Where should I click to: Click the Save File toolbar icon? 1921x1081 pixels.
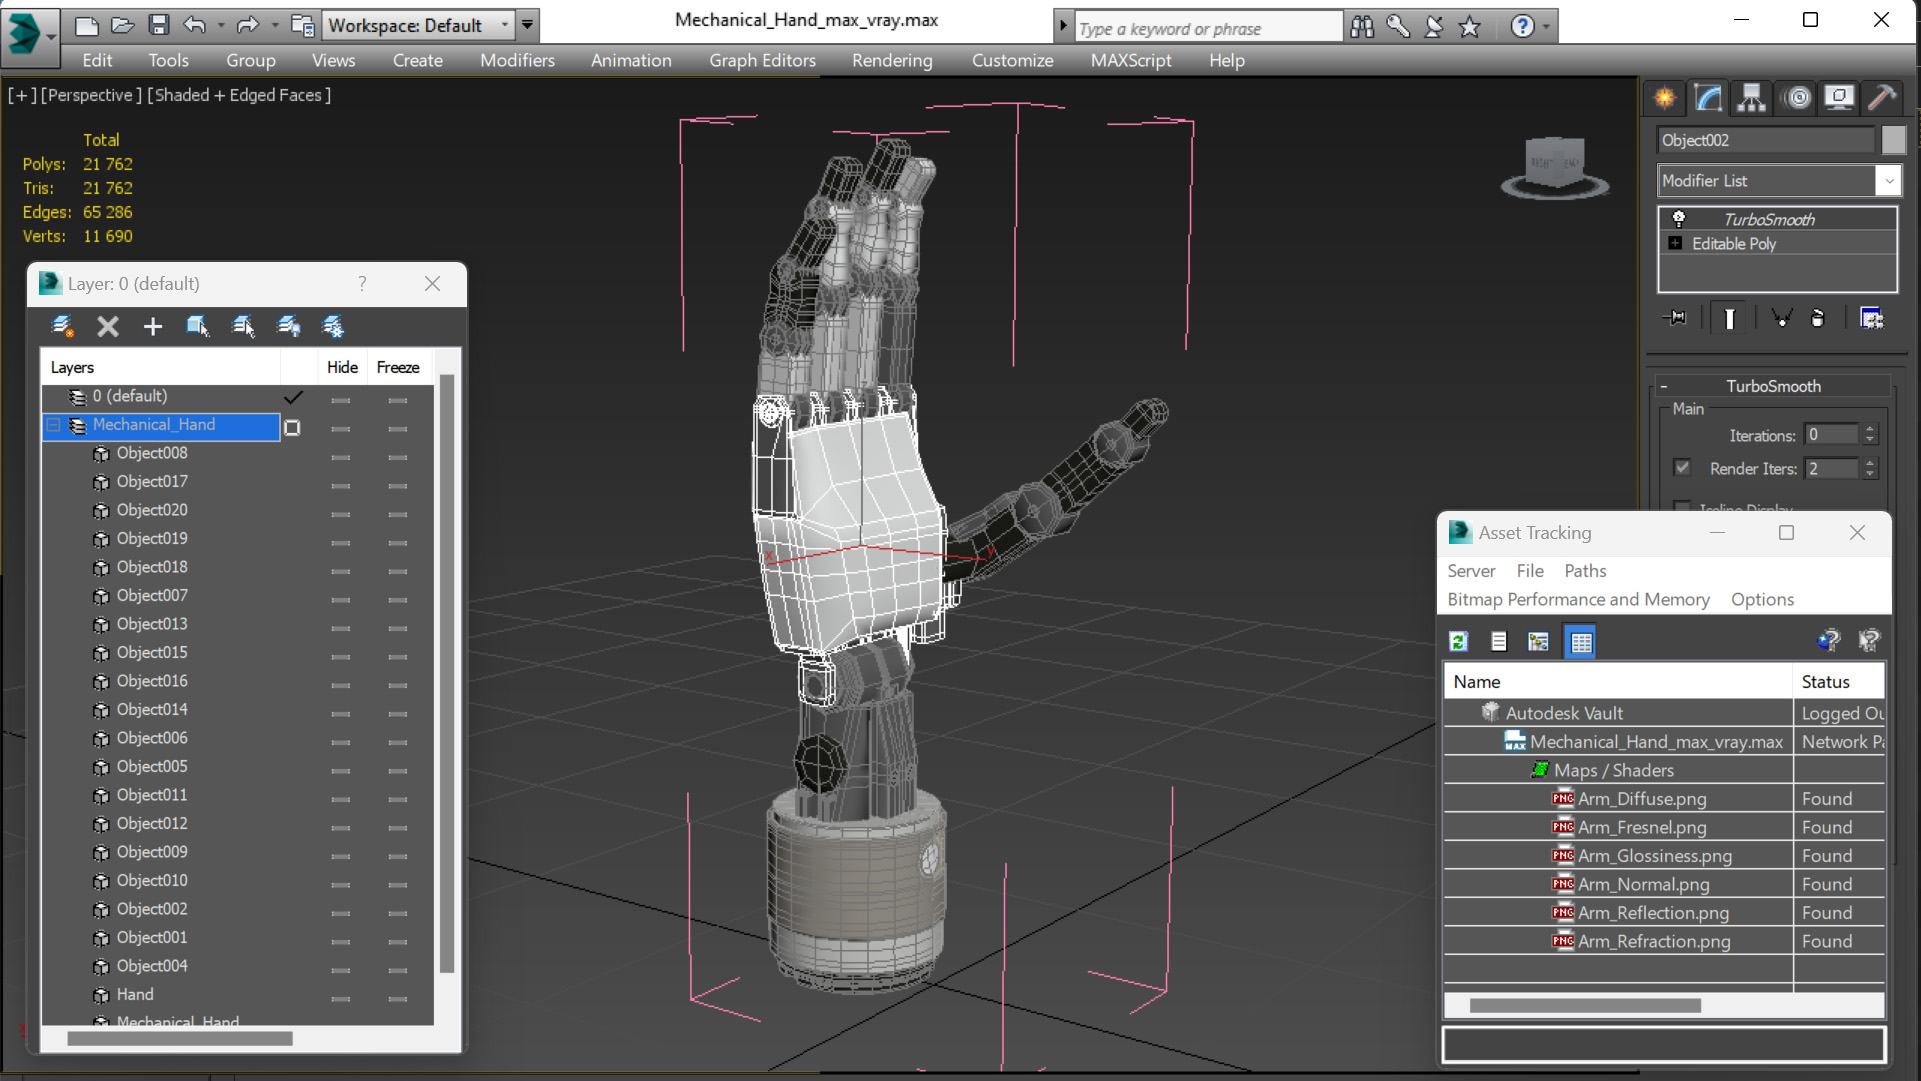coord(158,25)
